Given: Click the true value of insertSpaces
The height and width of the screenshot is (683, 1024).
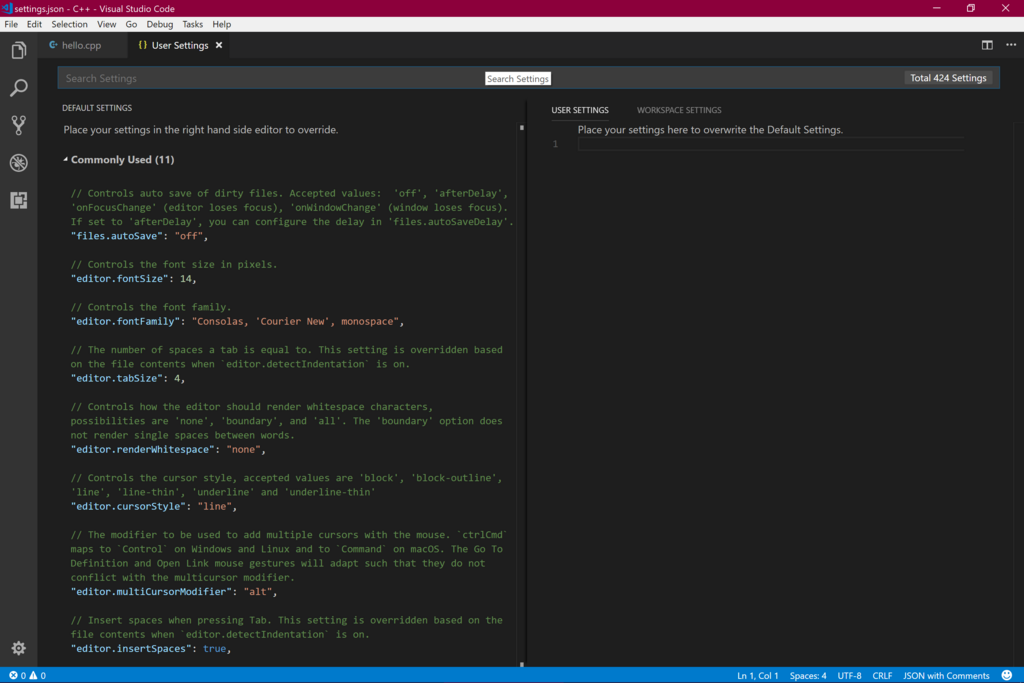Looking at the screenshot, I should [214, 648].
